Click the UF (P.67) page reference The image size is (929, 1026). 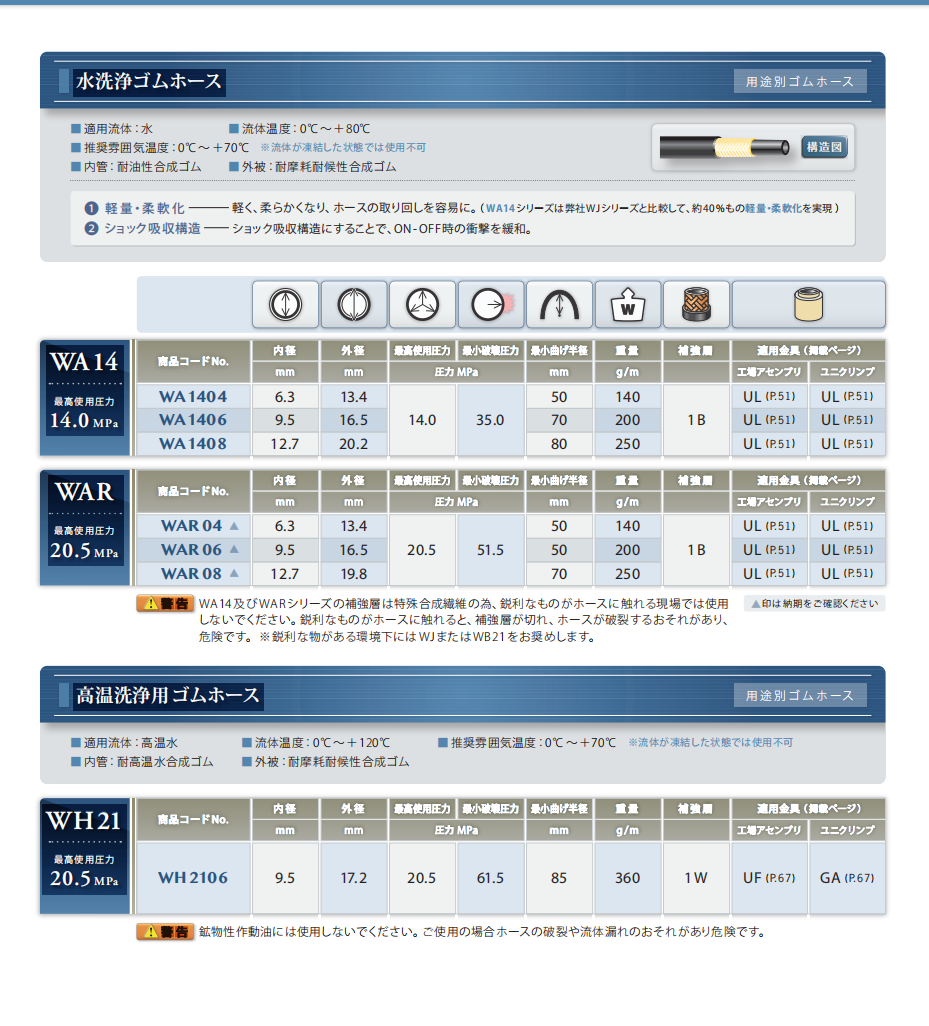click(x=768, y=878)
